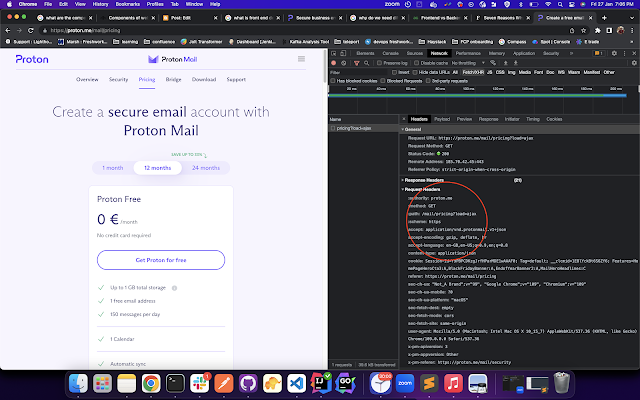The height and width of the screenshot is (400, 640).
Task: Click Get Proton for free button
Action: coord(161,260)
